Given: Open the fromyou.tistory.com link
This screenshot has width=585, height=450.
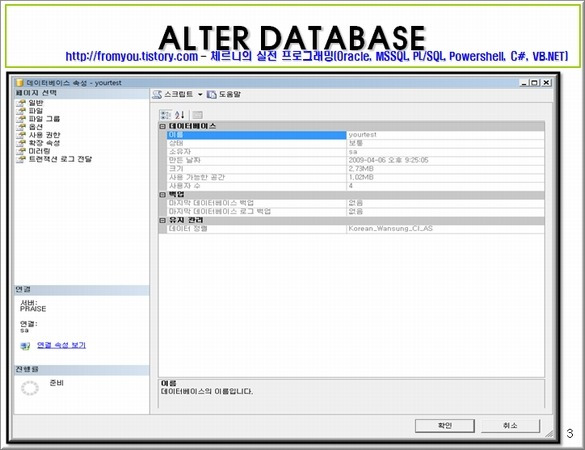Looking at the screenshot, I should pos(132,56).
